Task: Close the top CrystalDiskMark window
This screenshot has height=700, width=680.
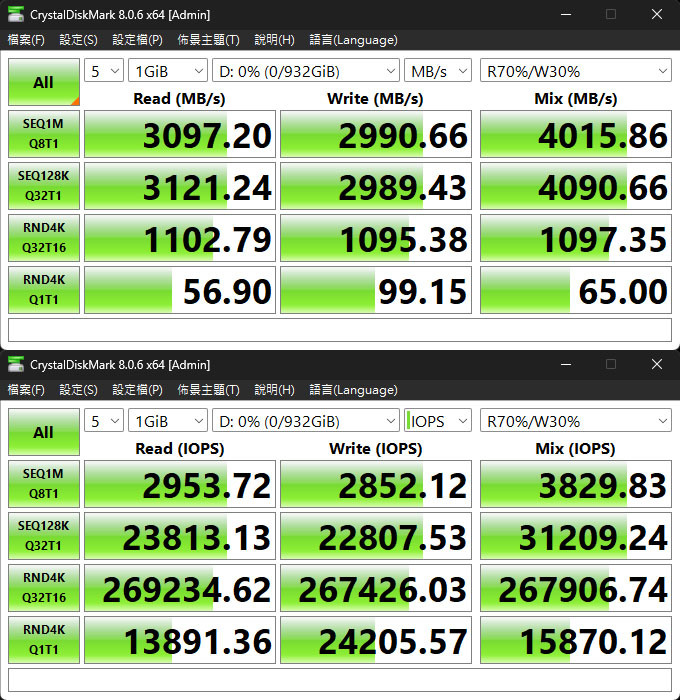Action: coord(657,14)
